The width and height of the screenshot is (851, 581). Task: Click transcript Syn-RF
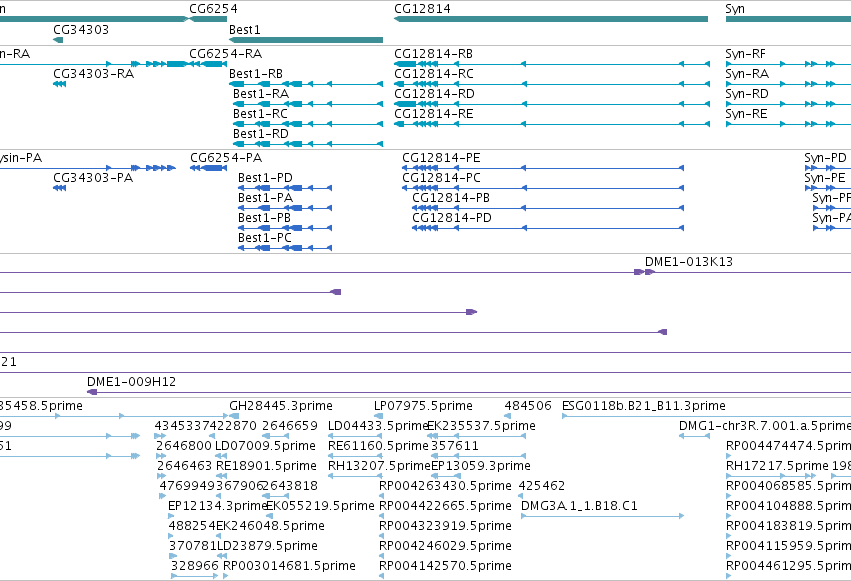click(x=746, y=54)
